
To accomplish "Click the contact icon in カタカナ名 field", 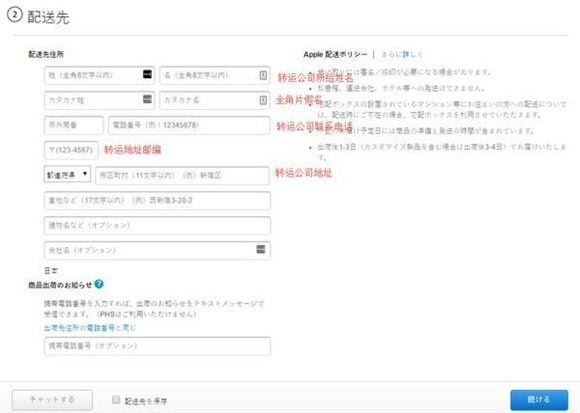I will pyautogui.click(x=263, y=100).
